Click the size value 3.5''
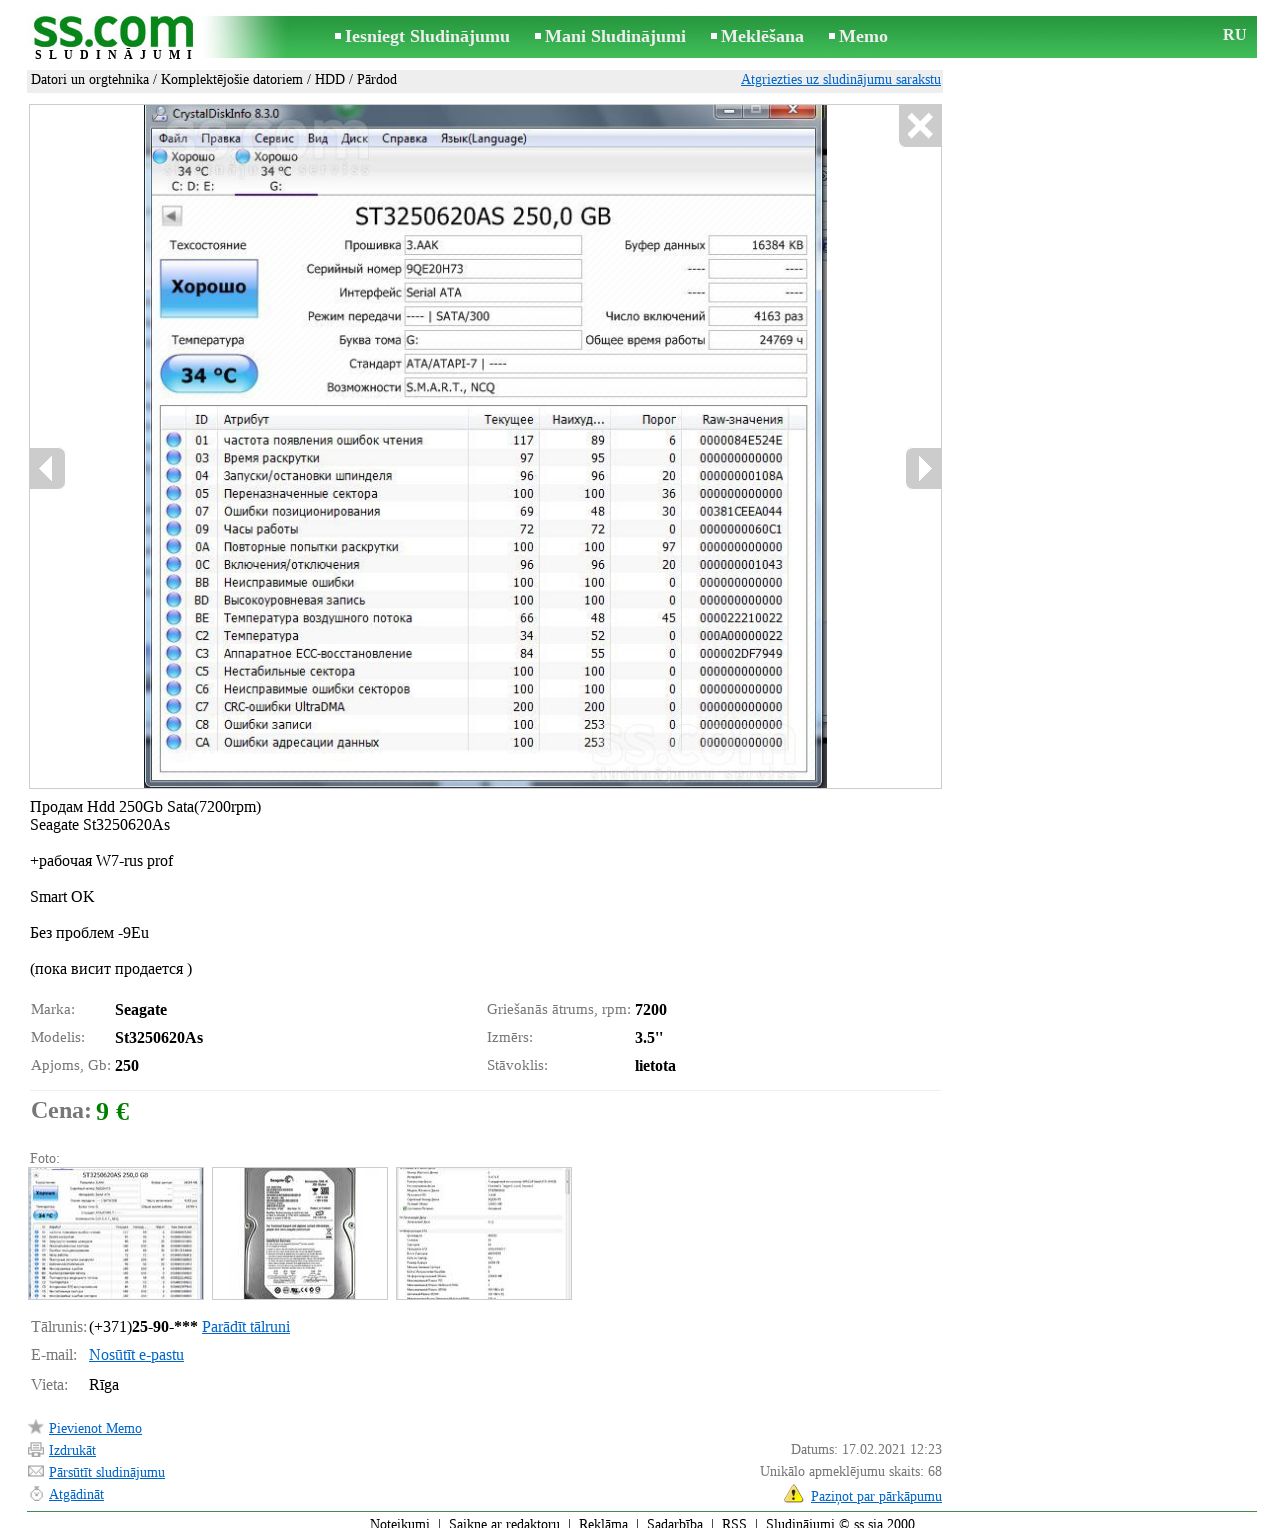The width and height of the screenshot is (1284, 1528). (x=649, y=1038)
